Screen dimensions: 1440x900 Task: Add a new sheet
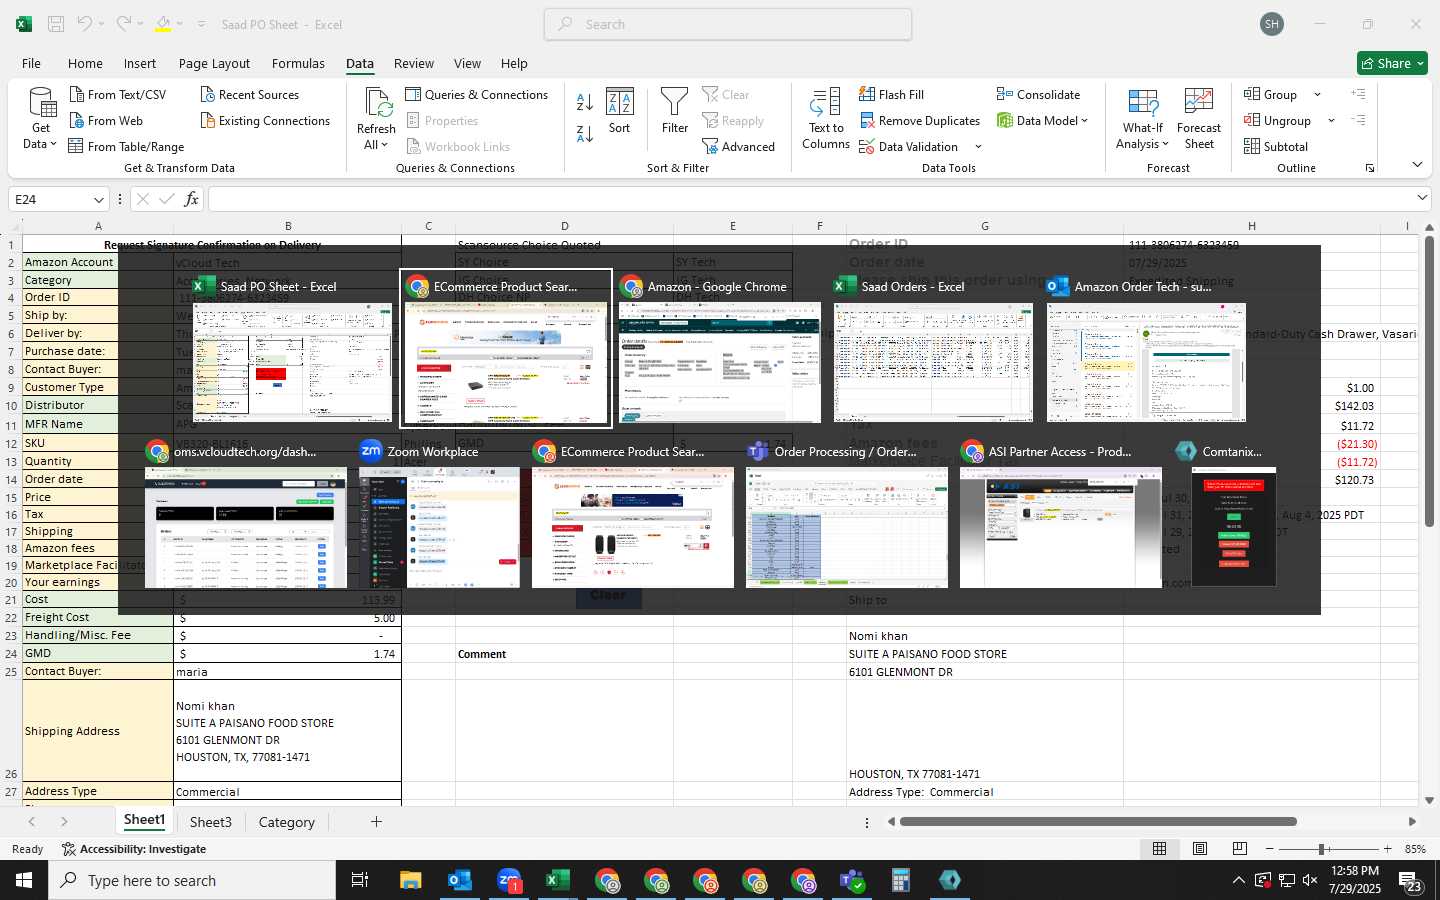point(376,822)
